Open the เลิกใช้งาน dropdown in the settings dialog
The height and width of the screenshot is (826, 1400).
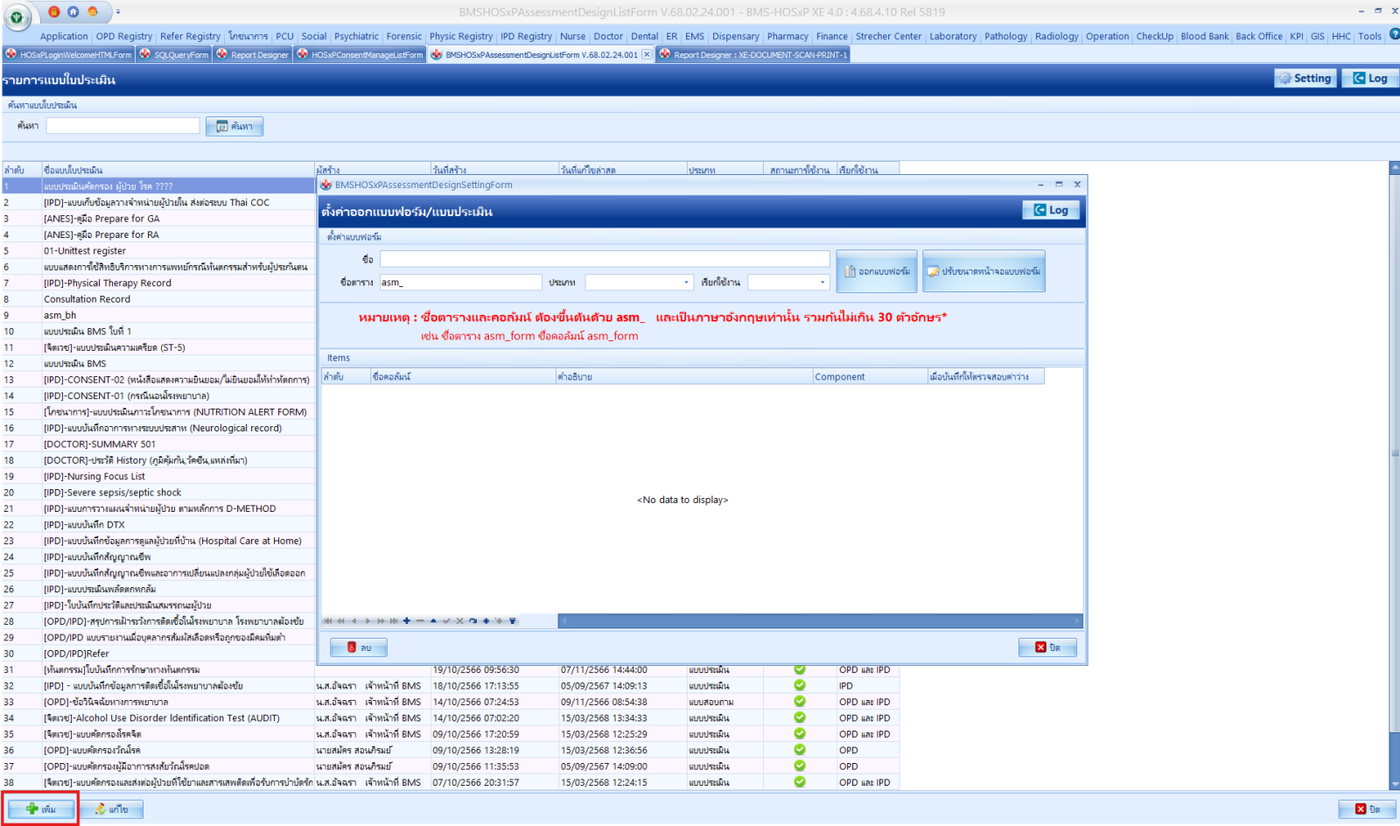coord(822,283)
